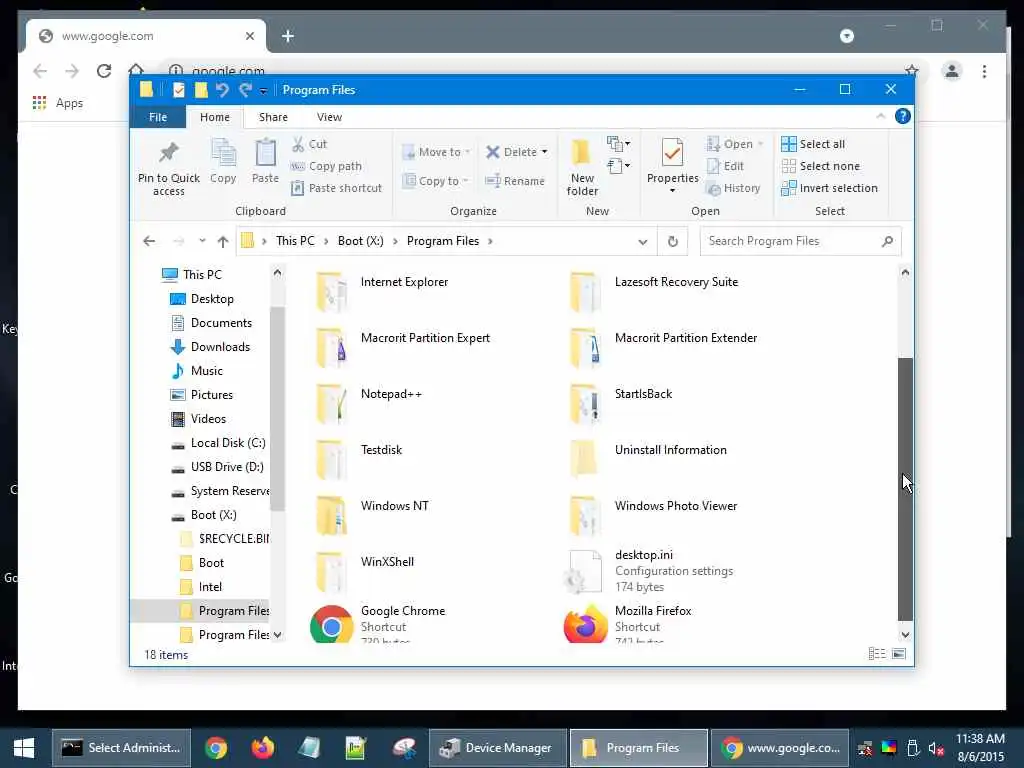Select the Windows Photo Viewer folder
The height and width of the screenshot is (768, 1024).
point(653,516)
